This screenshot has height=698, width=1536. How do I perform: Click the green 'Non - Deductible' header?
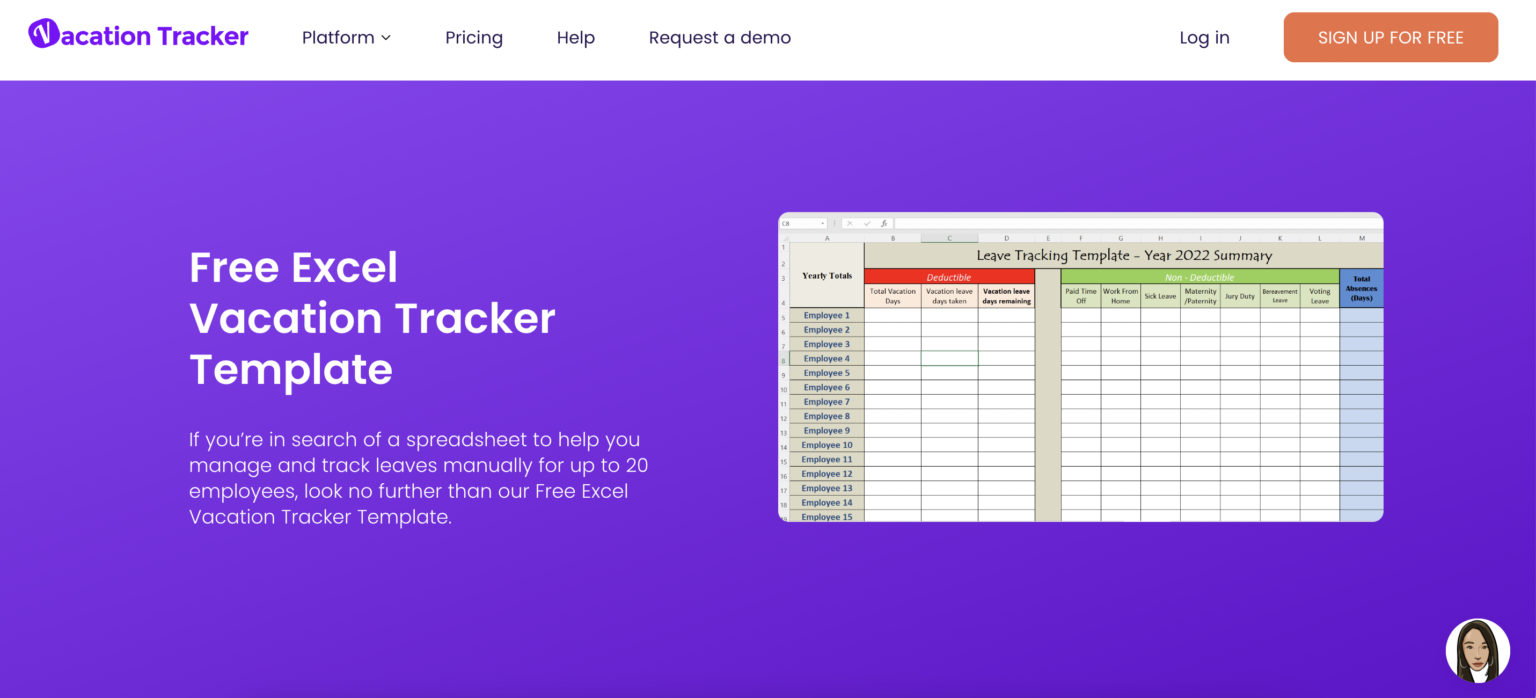coord(1200,277)
